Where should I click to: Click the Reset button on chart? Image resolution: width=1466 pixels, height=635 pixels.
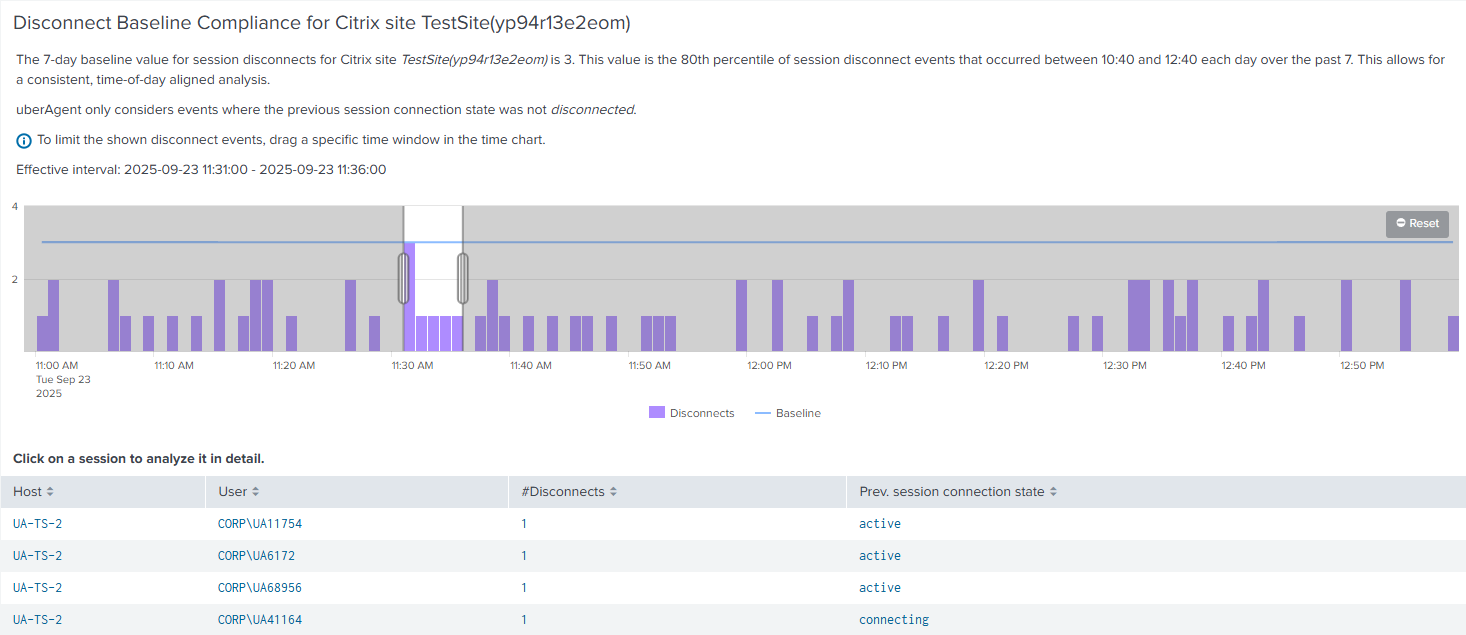click(1417, 224)
